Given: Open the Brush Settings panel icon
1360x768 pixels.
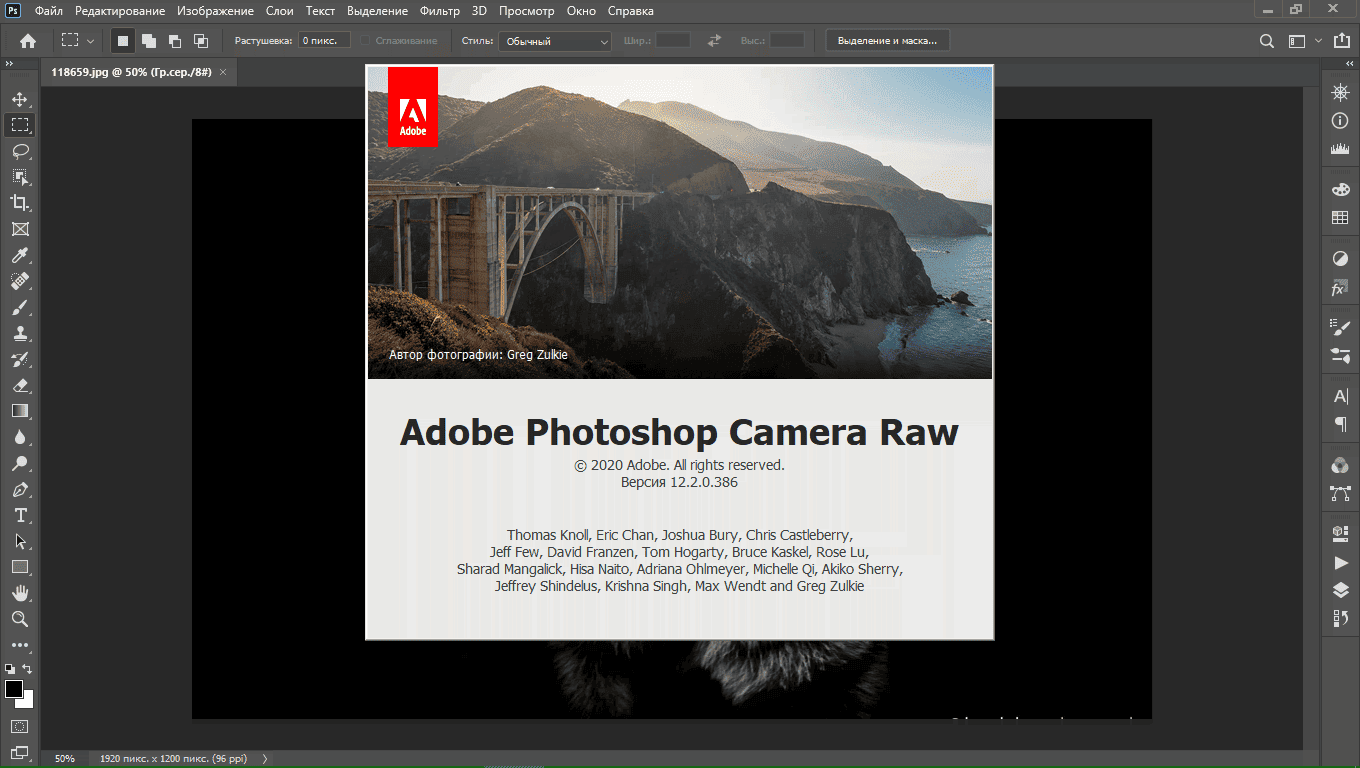Looking at the screenshot, I should (x=1340, y=326).
